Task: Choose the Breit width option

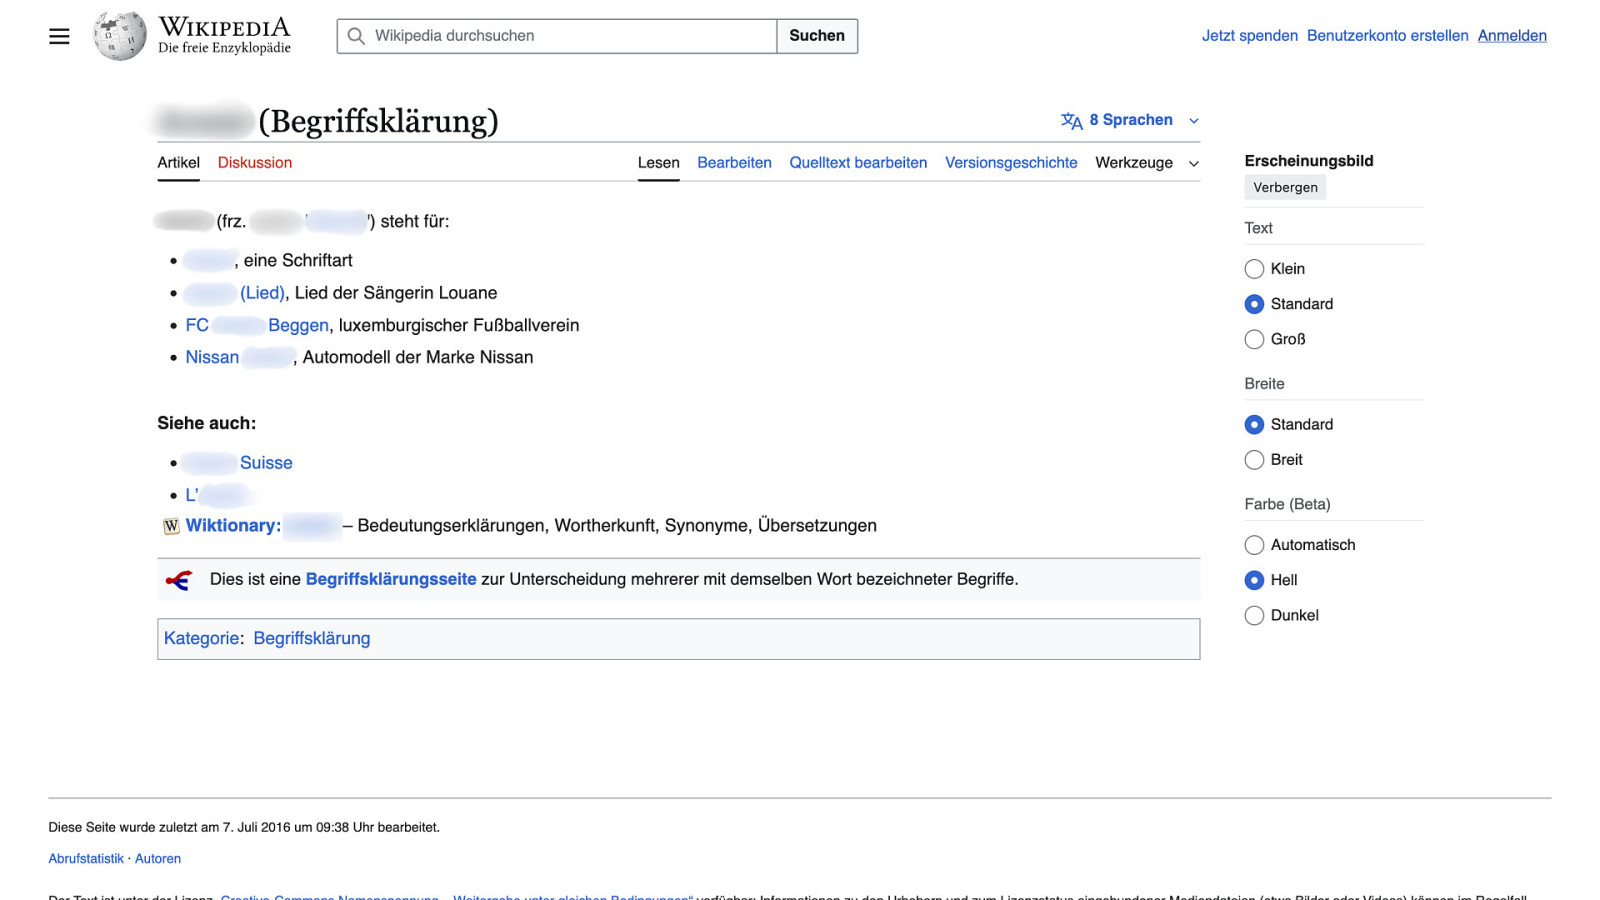Action: coord(1254,460)
